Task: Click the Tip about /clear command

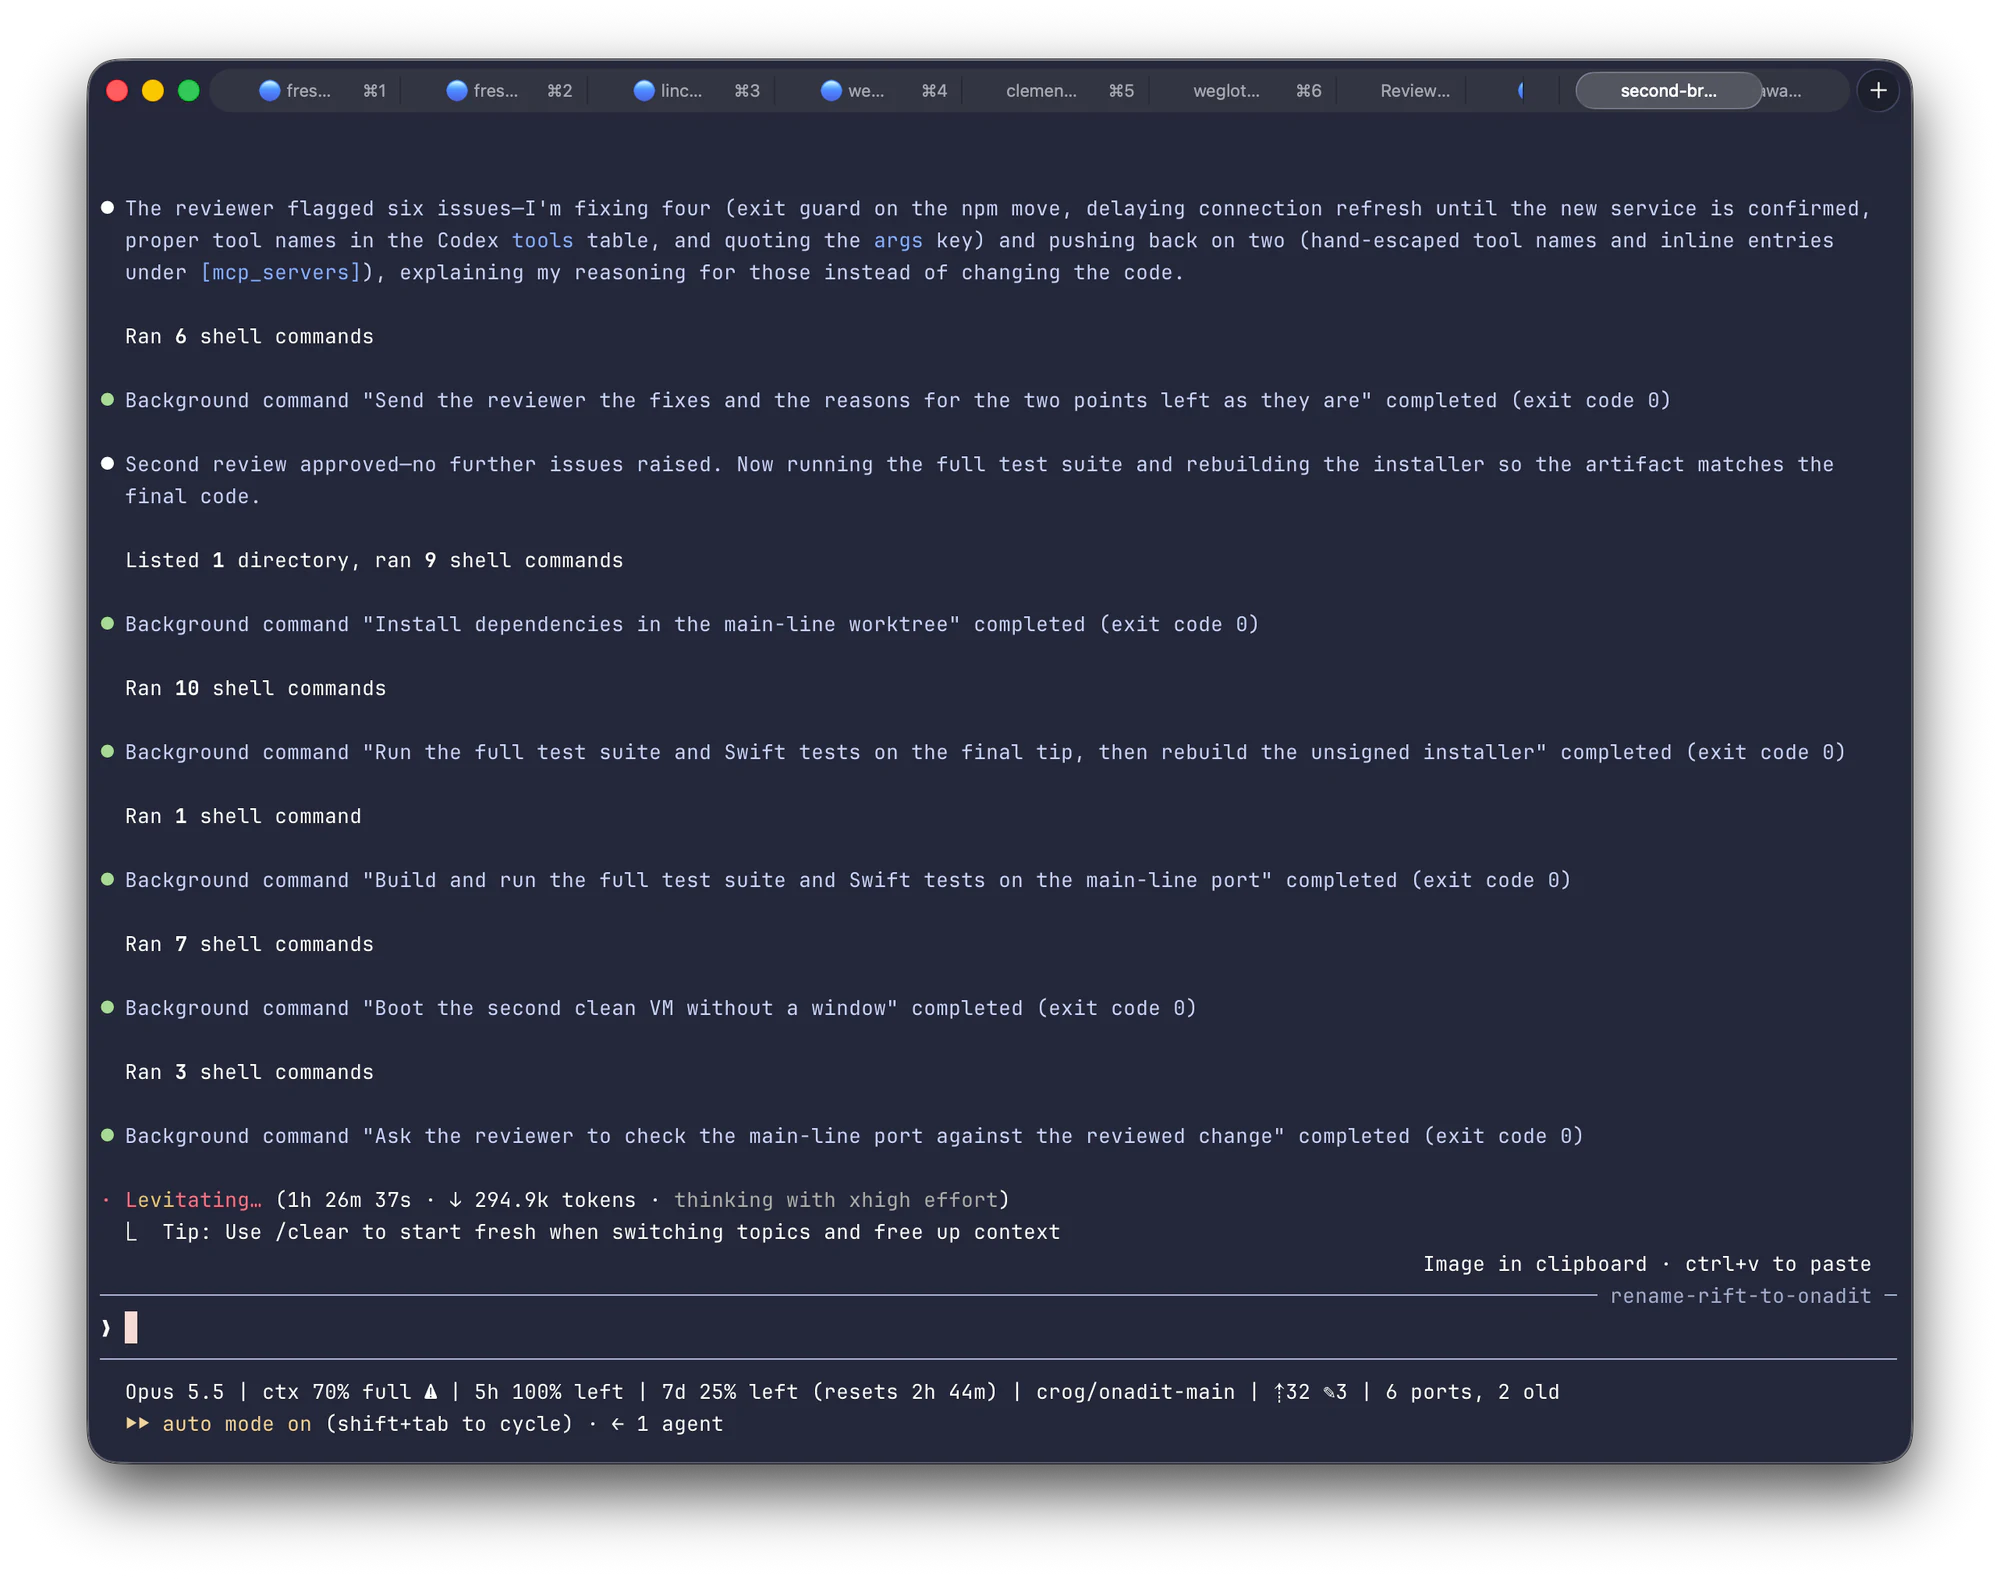Action: 611,1232
